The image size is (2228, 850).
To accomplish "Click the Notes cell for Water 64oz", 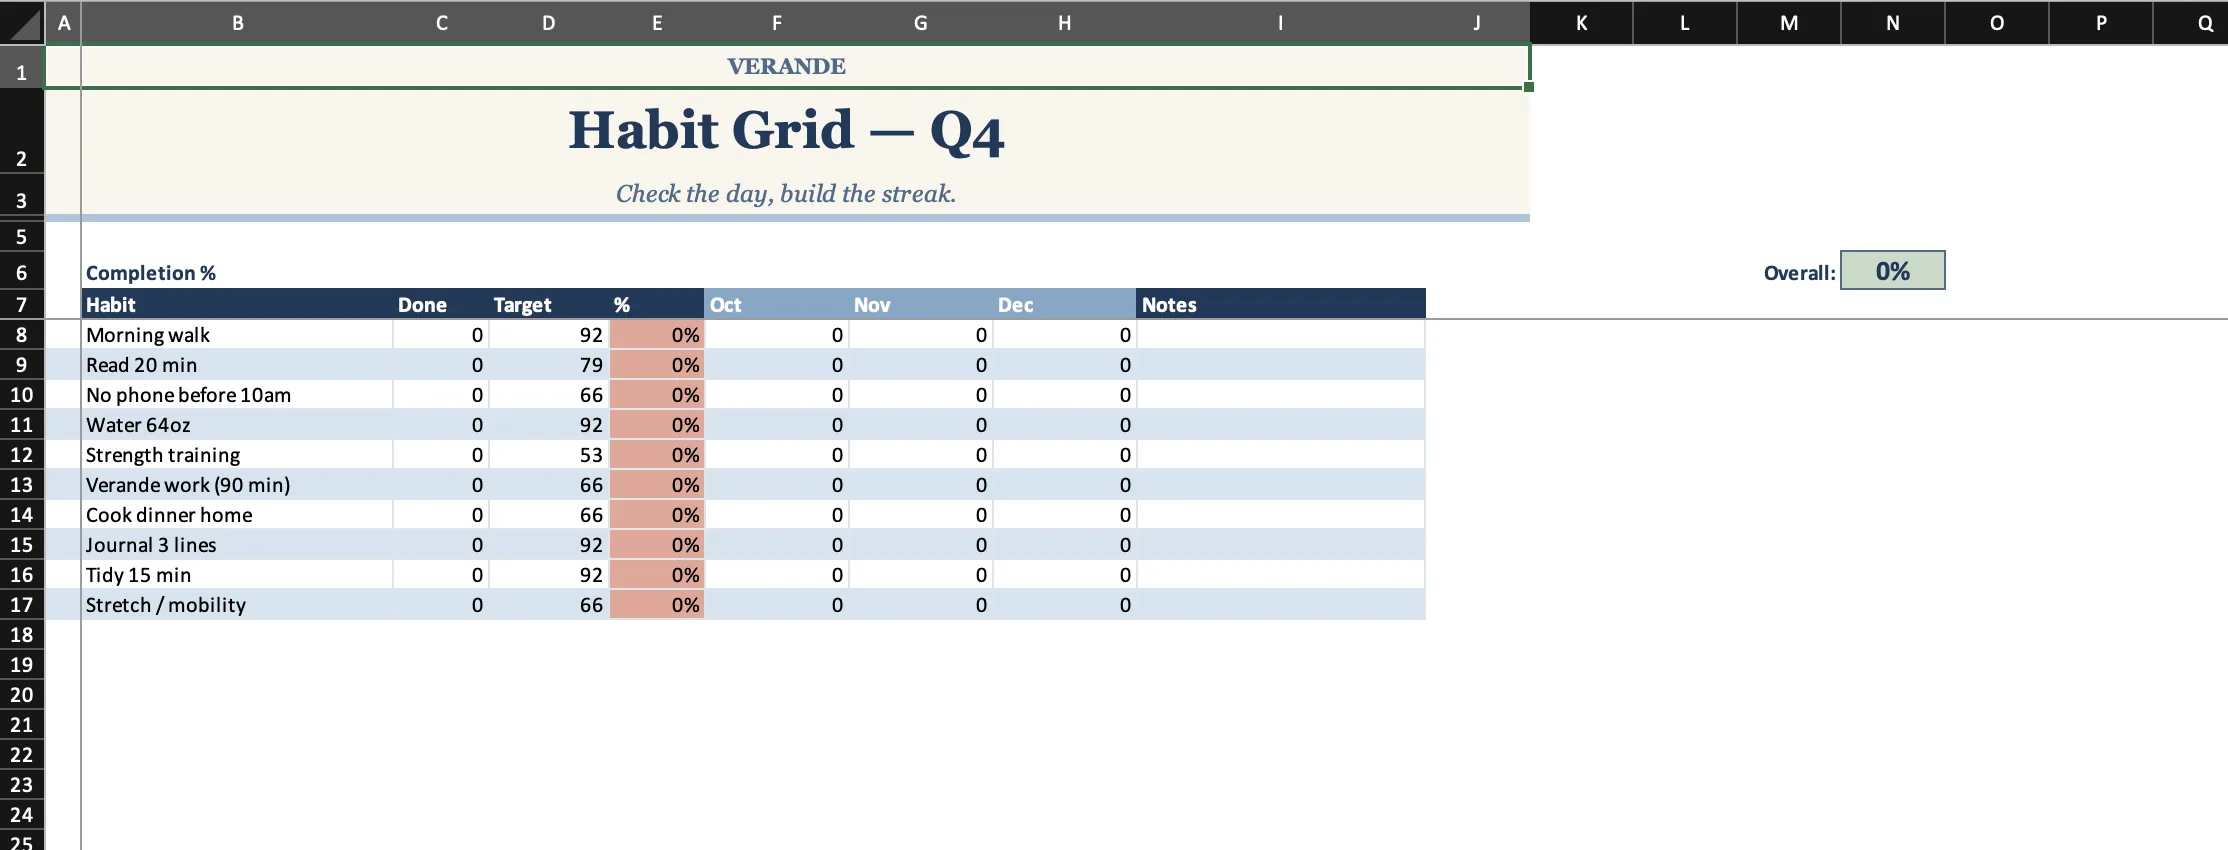I will (1281, 424).
